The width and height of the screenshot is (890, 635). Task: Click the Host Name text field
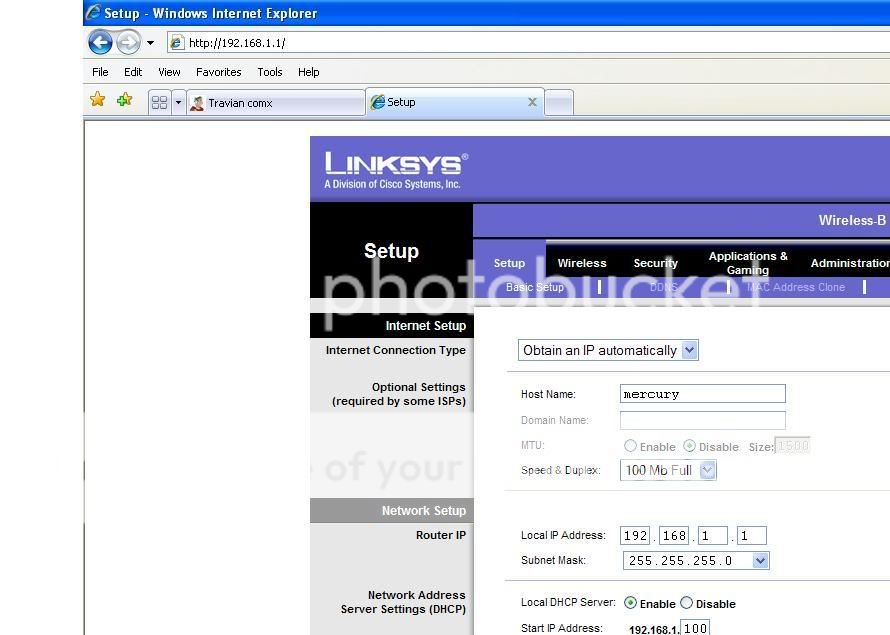coord(702,394)
